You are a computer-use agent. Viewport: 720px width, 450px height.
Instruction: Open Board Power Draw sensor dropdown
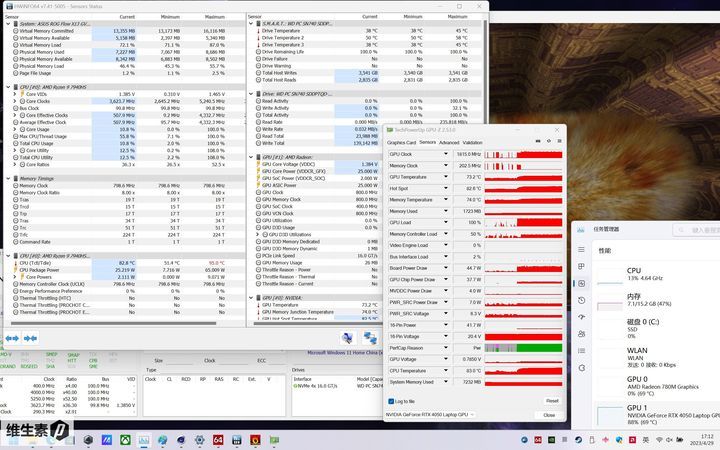tap(445, 268)
